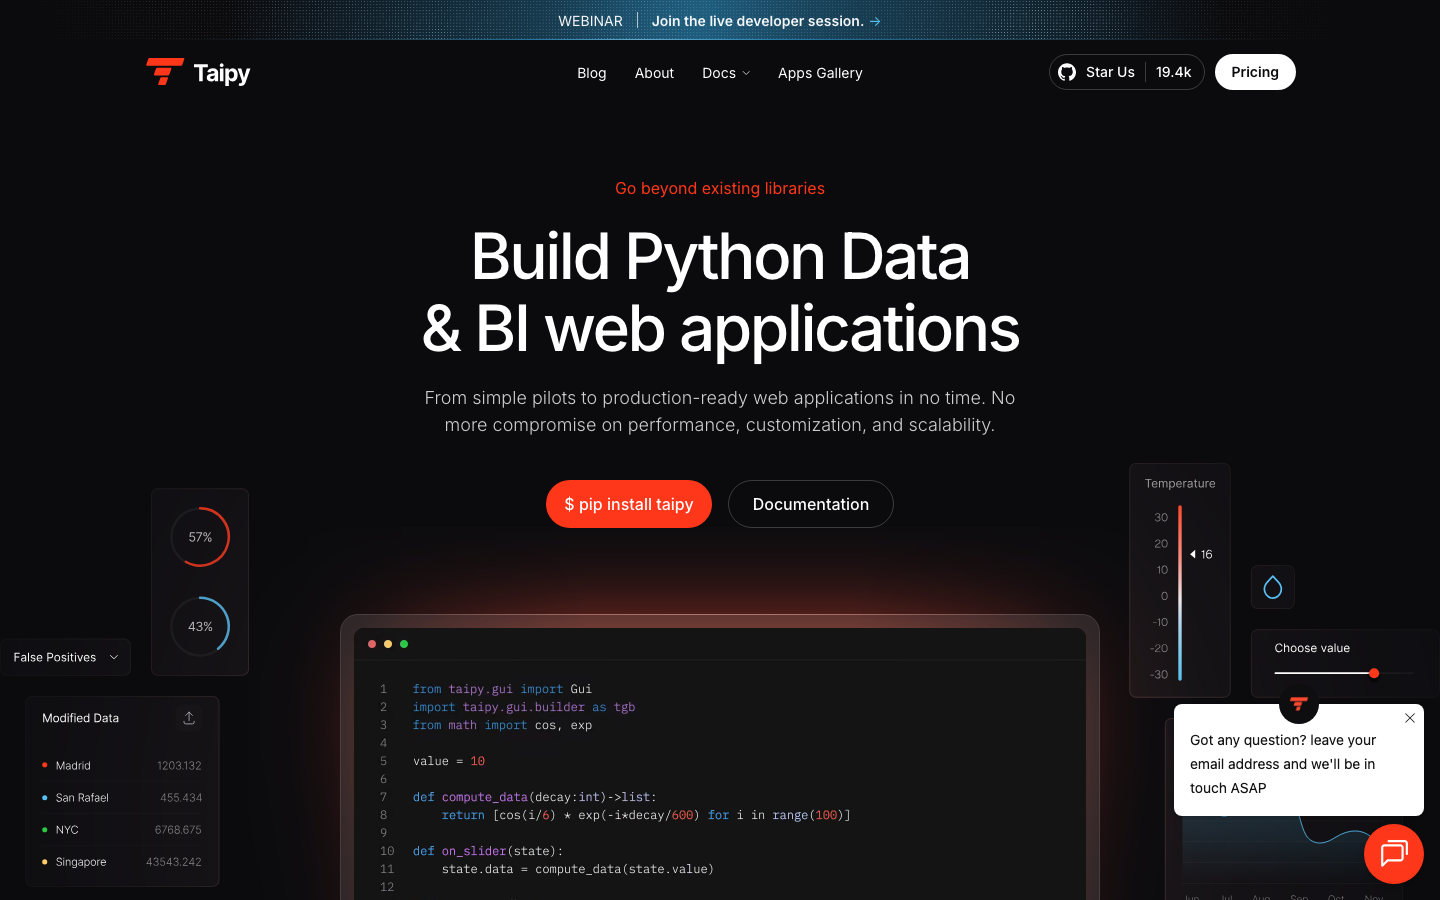This screenshot has height=900, width=1440.
Task: Click the Modified Data card title
Action: pyautogui.click(x=81, y=718)
